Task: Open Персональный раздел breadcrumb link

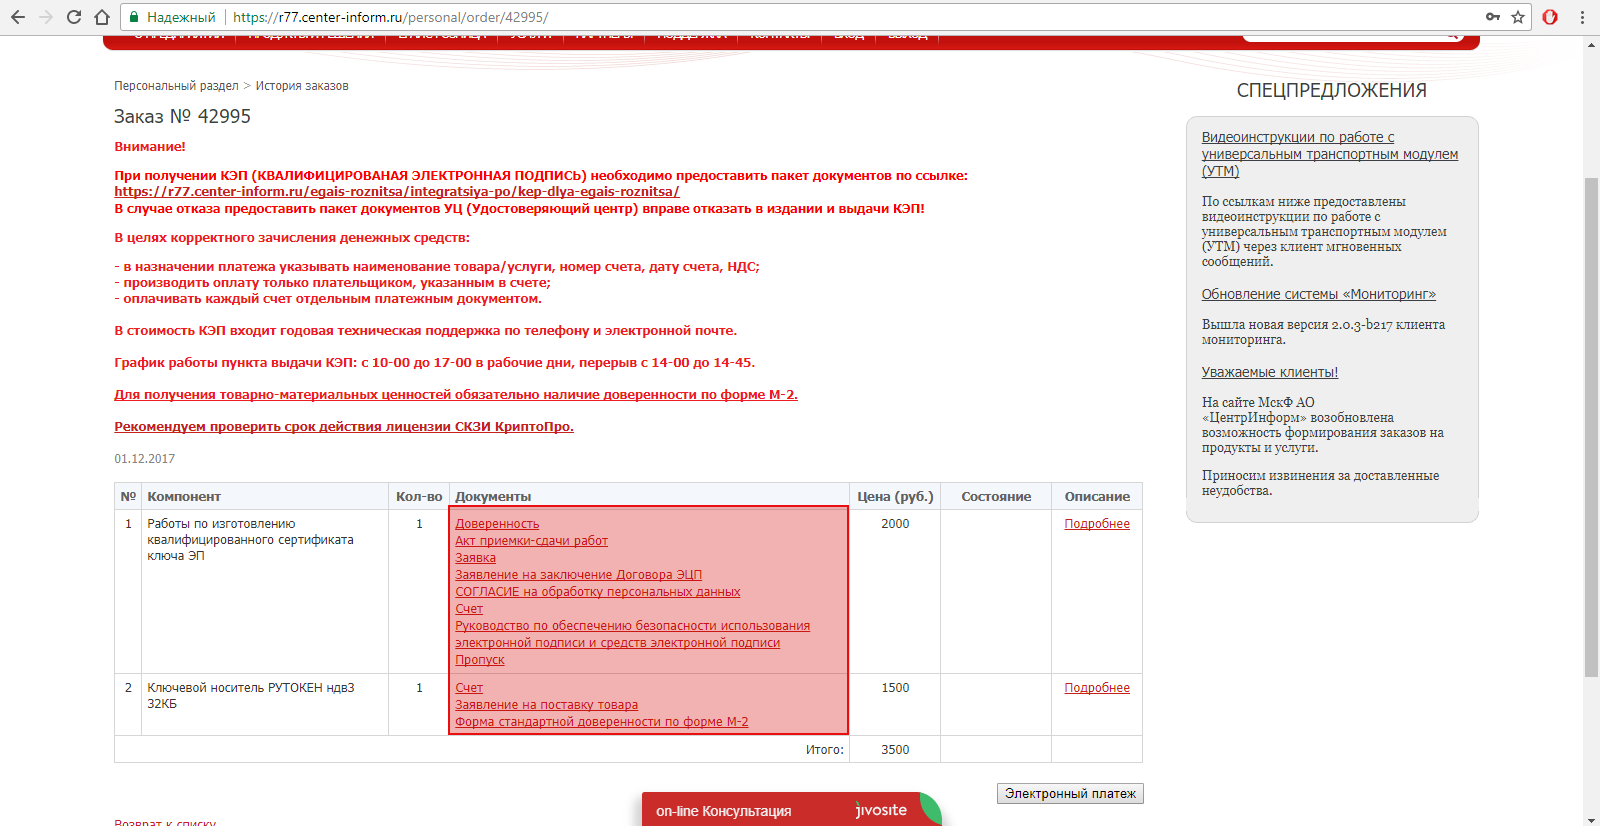Action: point(176,86)
